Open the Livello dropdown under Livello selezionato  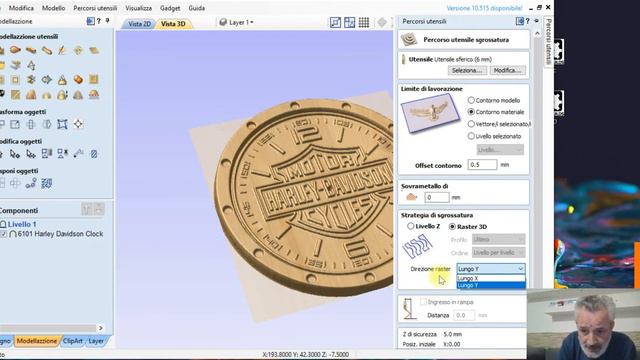(x=500, y=150)
